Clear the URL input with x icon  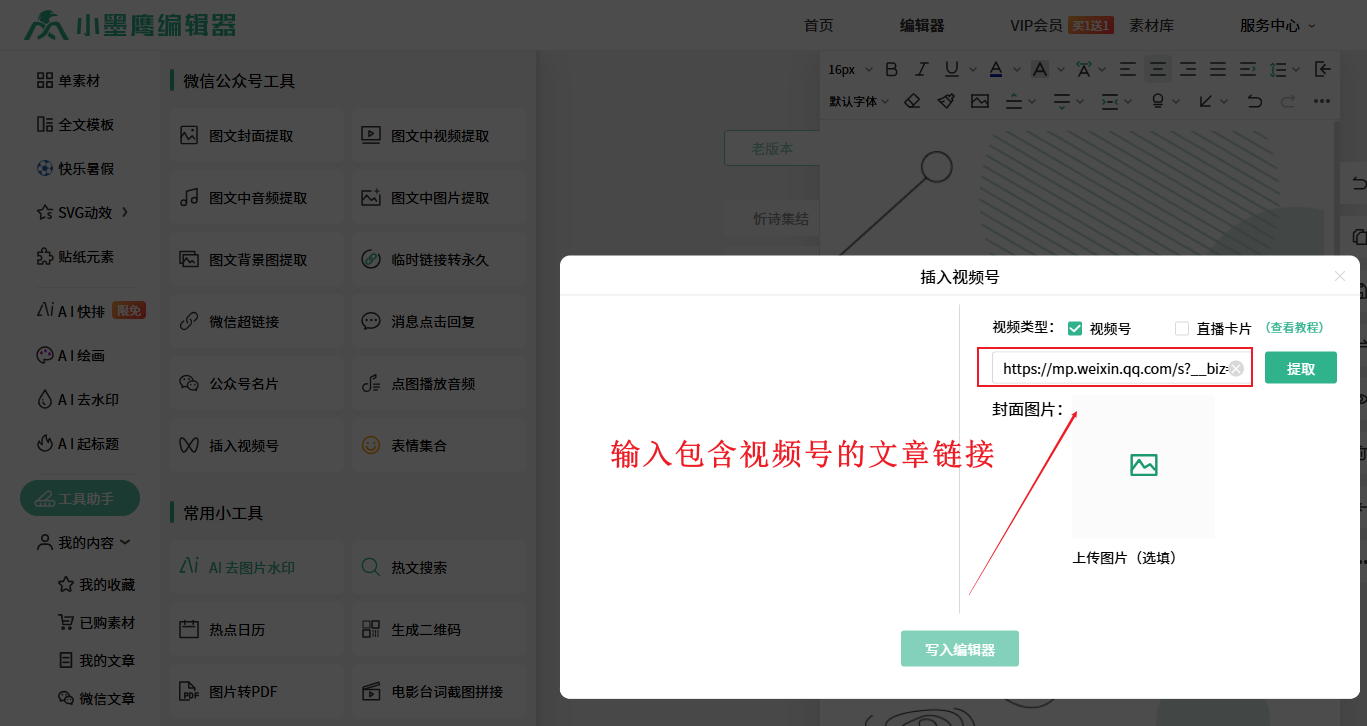tap(1236, 369)
